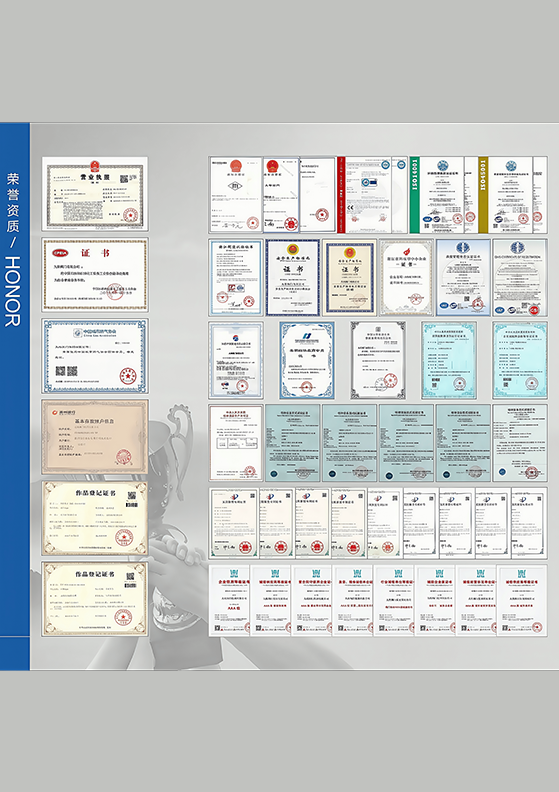View the China Gas Association certificate
This screenshot has height=792, width=559.
(x=95, y=356)
